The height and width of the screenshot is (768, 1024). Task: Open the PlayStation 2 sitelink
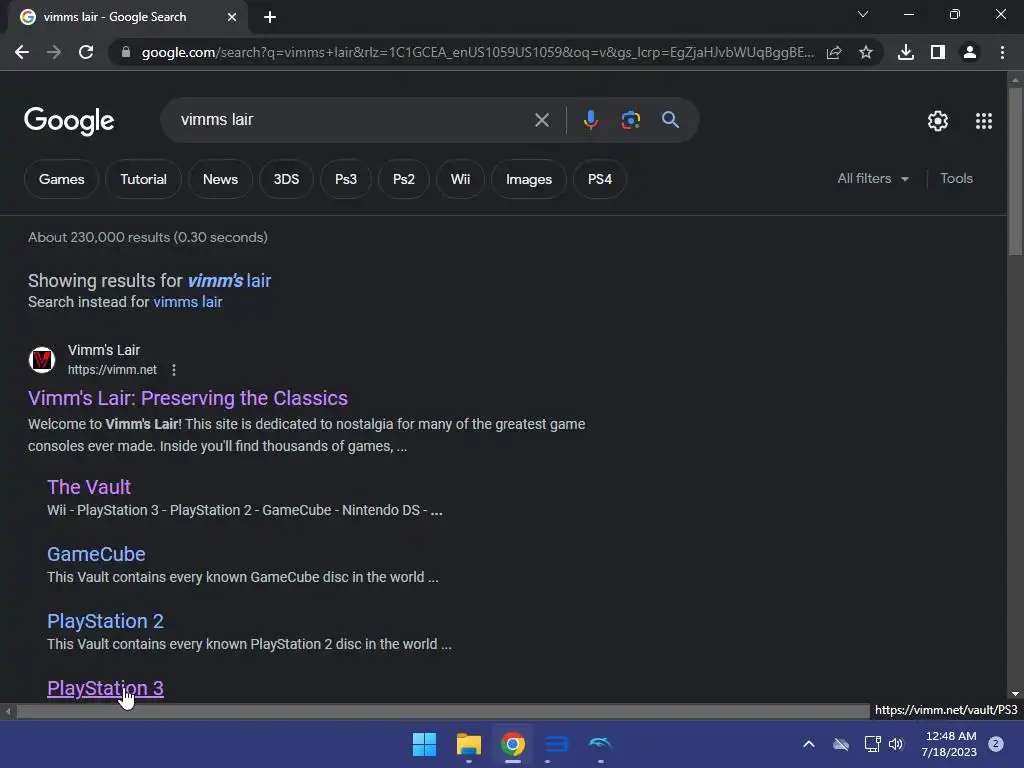(105, 621)
